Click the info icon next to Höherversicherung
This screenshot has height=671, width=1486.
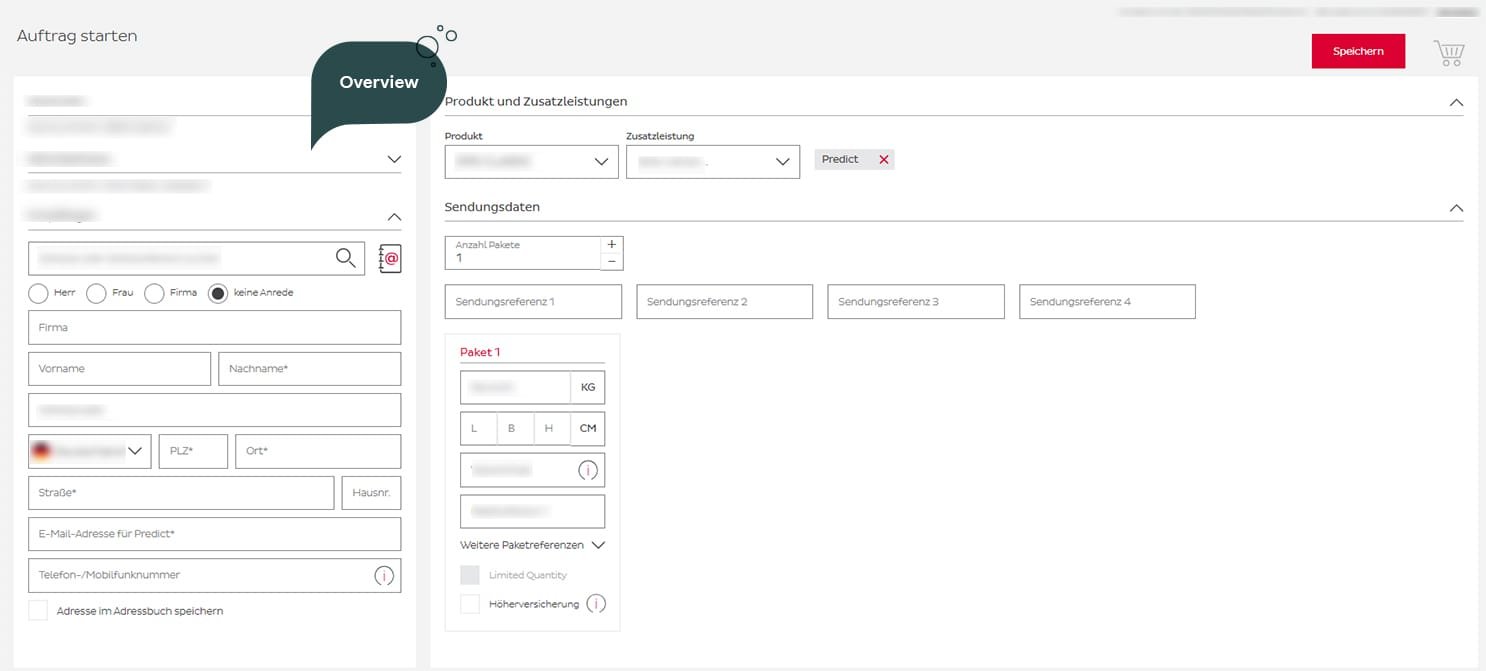point(596,604)
